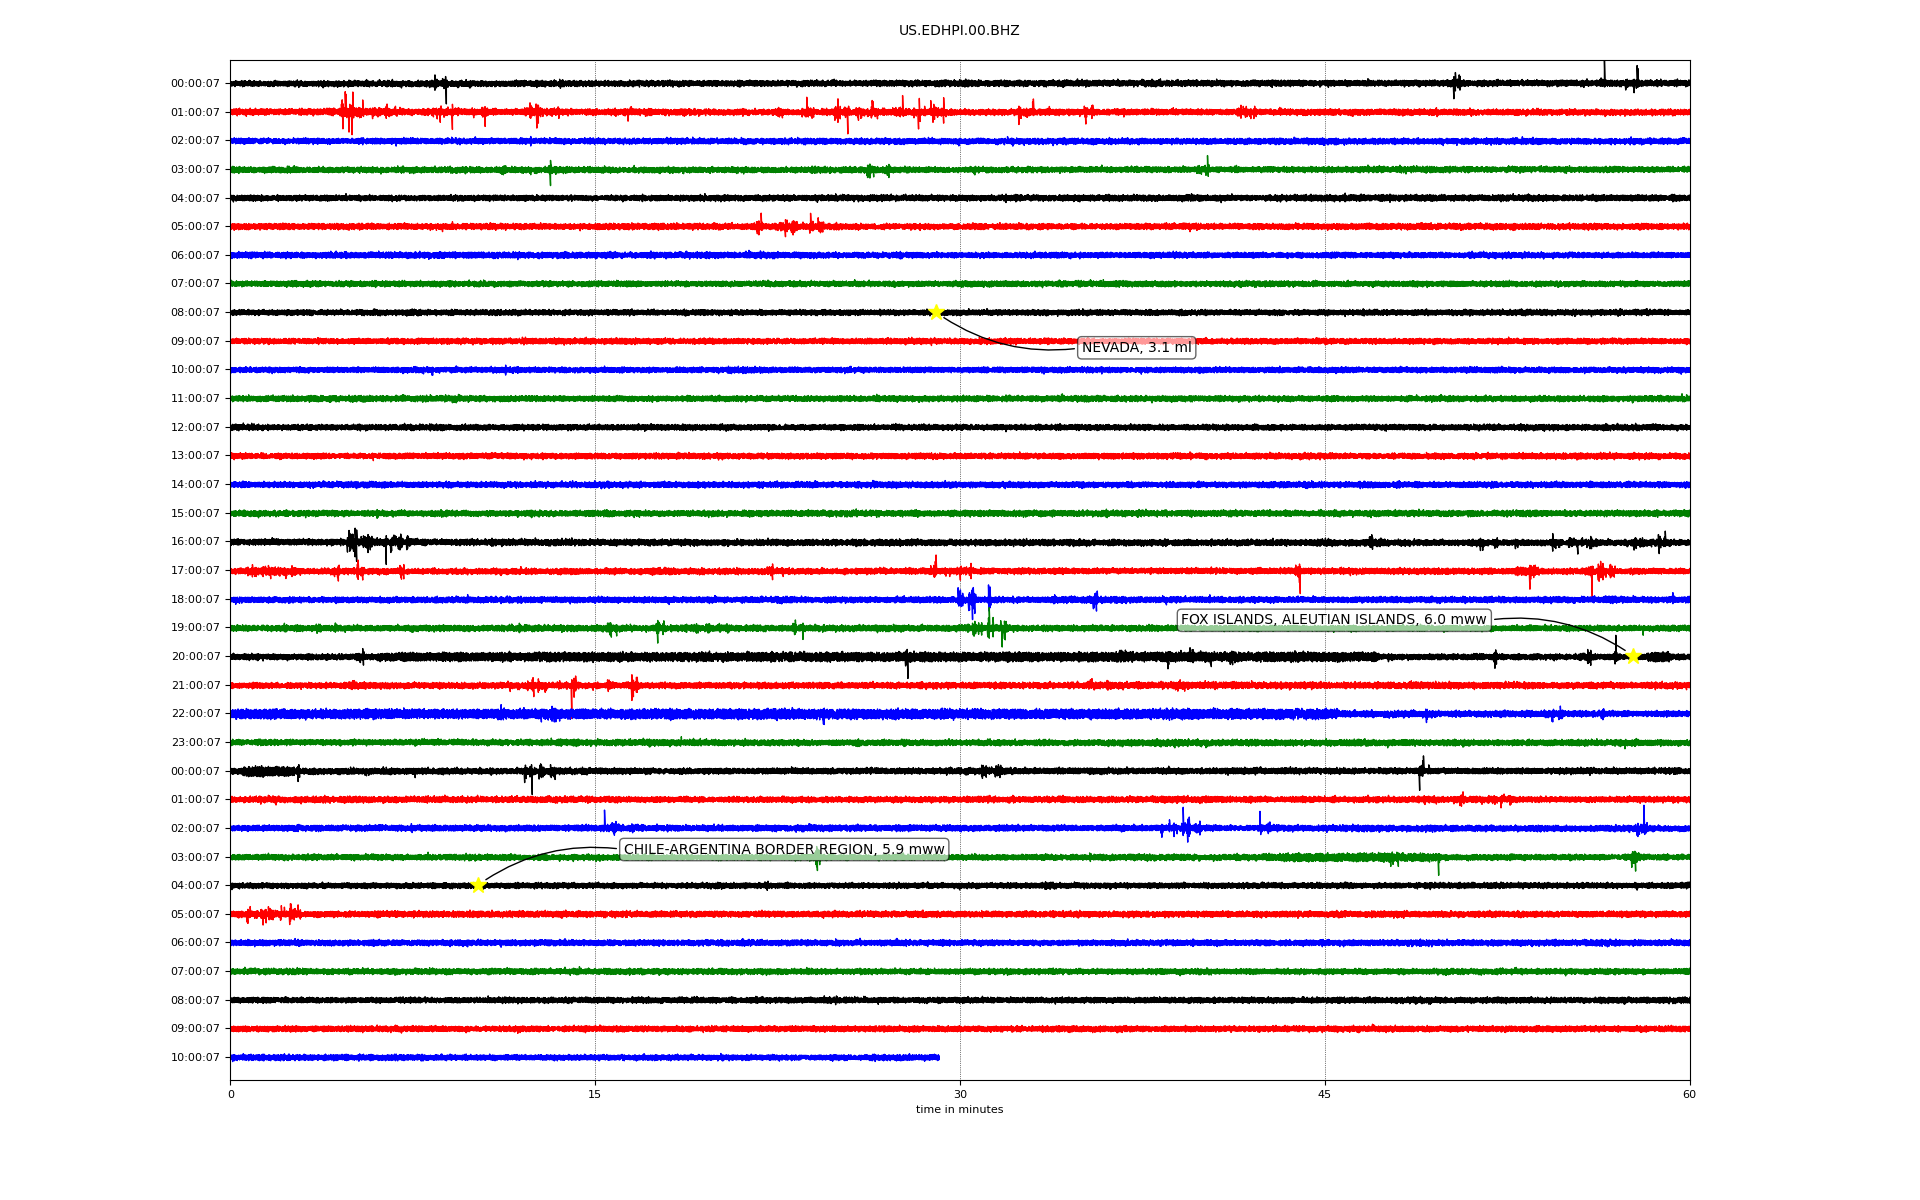Click the 23:00:07 row label

(x=195, y=743)
